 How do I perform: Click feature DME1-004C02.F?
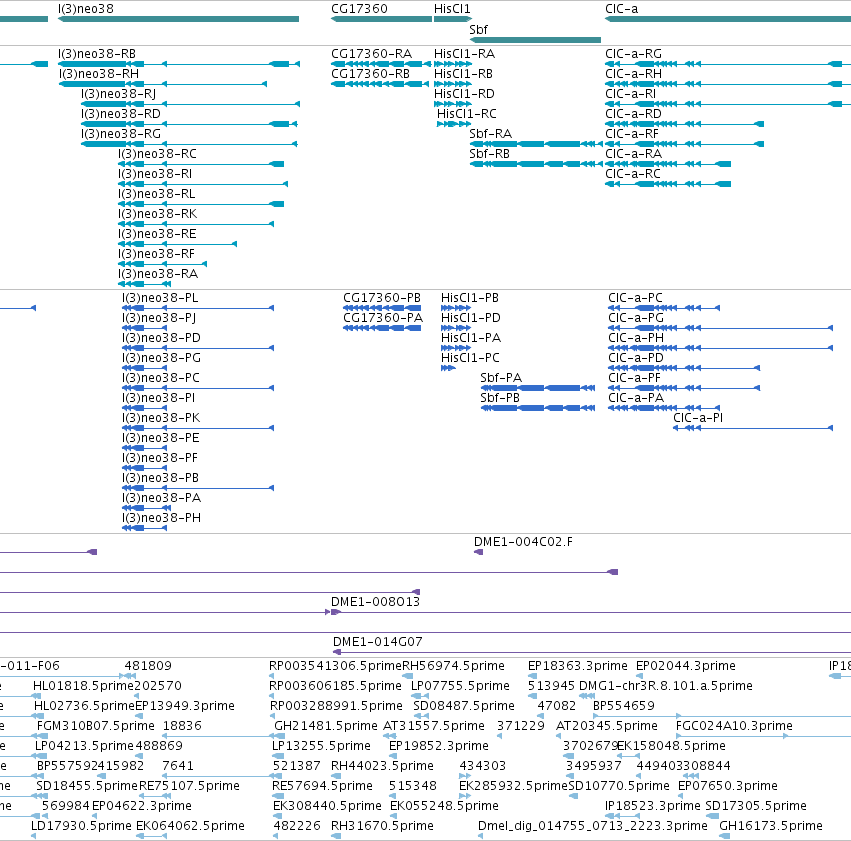tap(523, 542)
